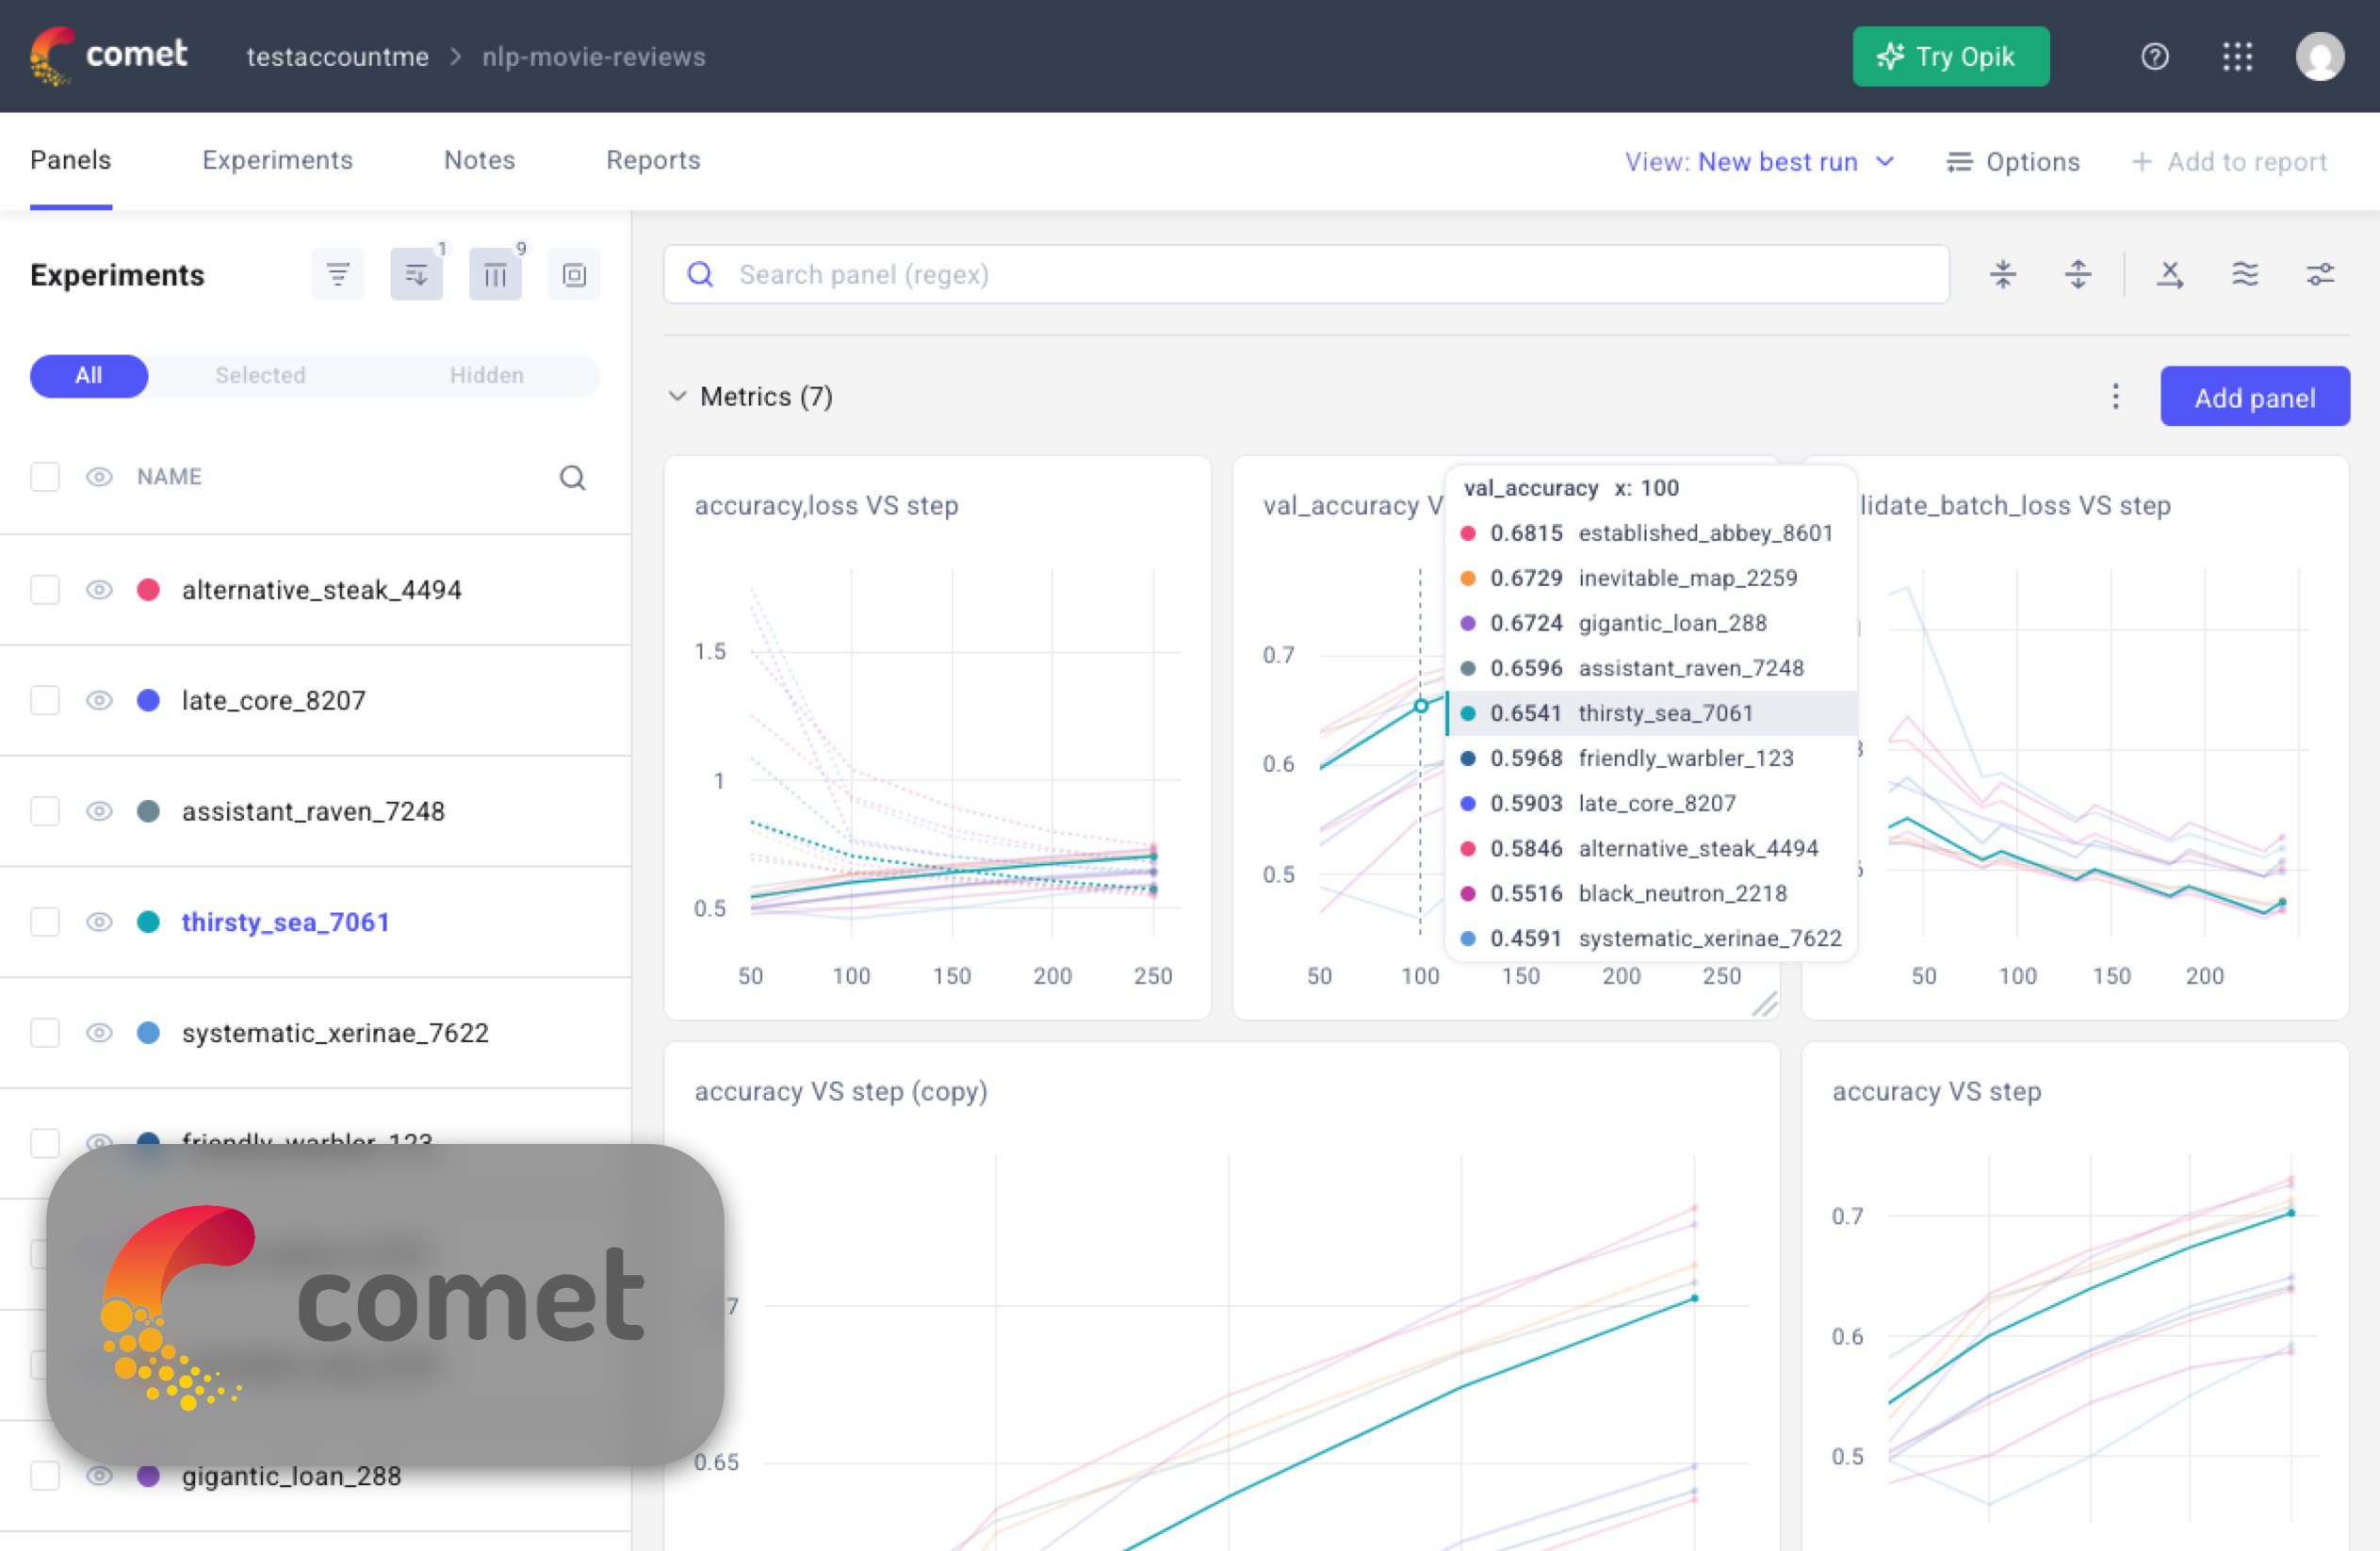Click the blue color dot of late_core_8207
Viewport: 2380px width, 1551px height.
tap(148, 700)
